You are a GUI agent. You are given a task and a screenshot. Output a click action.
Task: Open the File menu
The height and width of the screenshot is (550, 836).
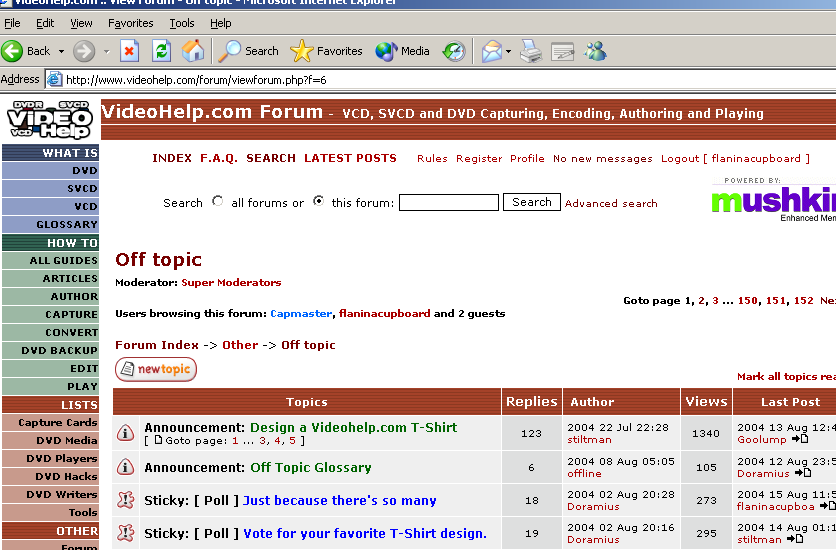point(12,23)
